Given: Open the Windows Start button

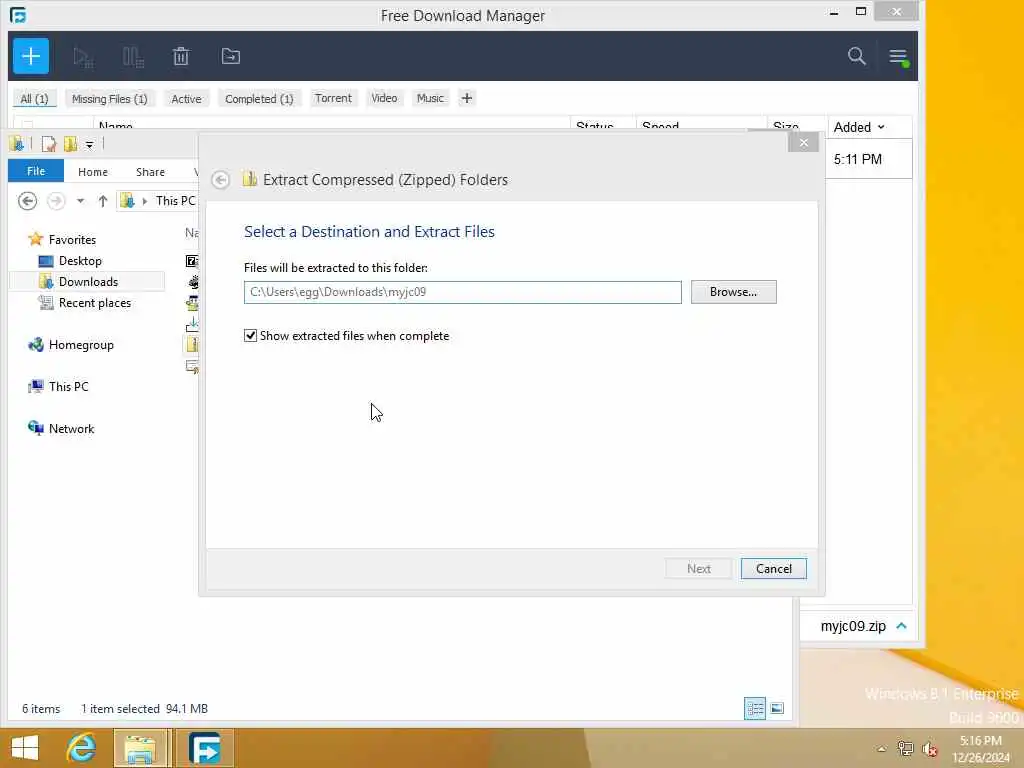Looking at the screenshot, I should tap(25, 748).
